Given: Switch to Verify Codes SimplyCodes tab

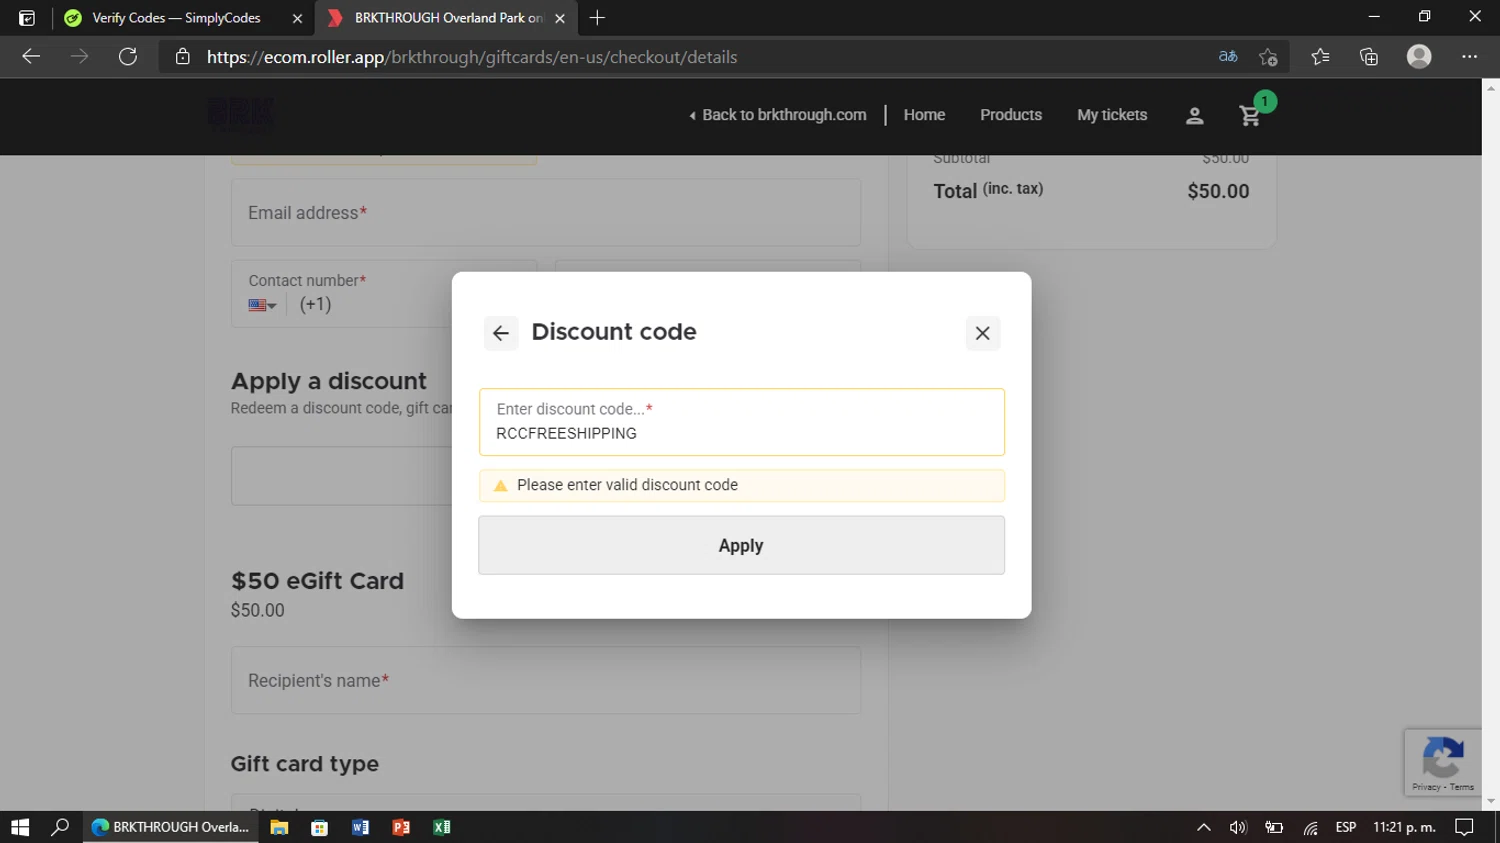Looking at the screenshot, I should [175, 18].
